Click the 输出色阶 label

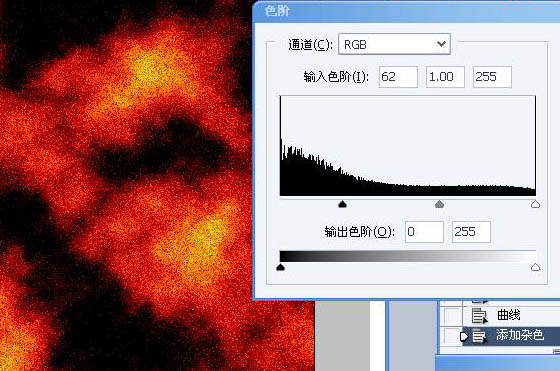pos(359,232)
